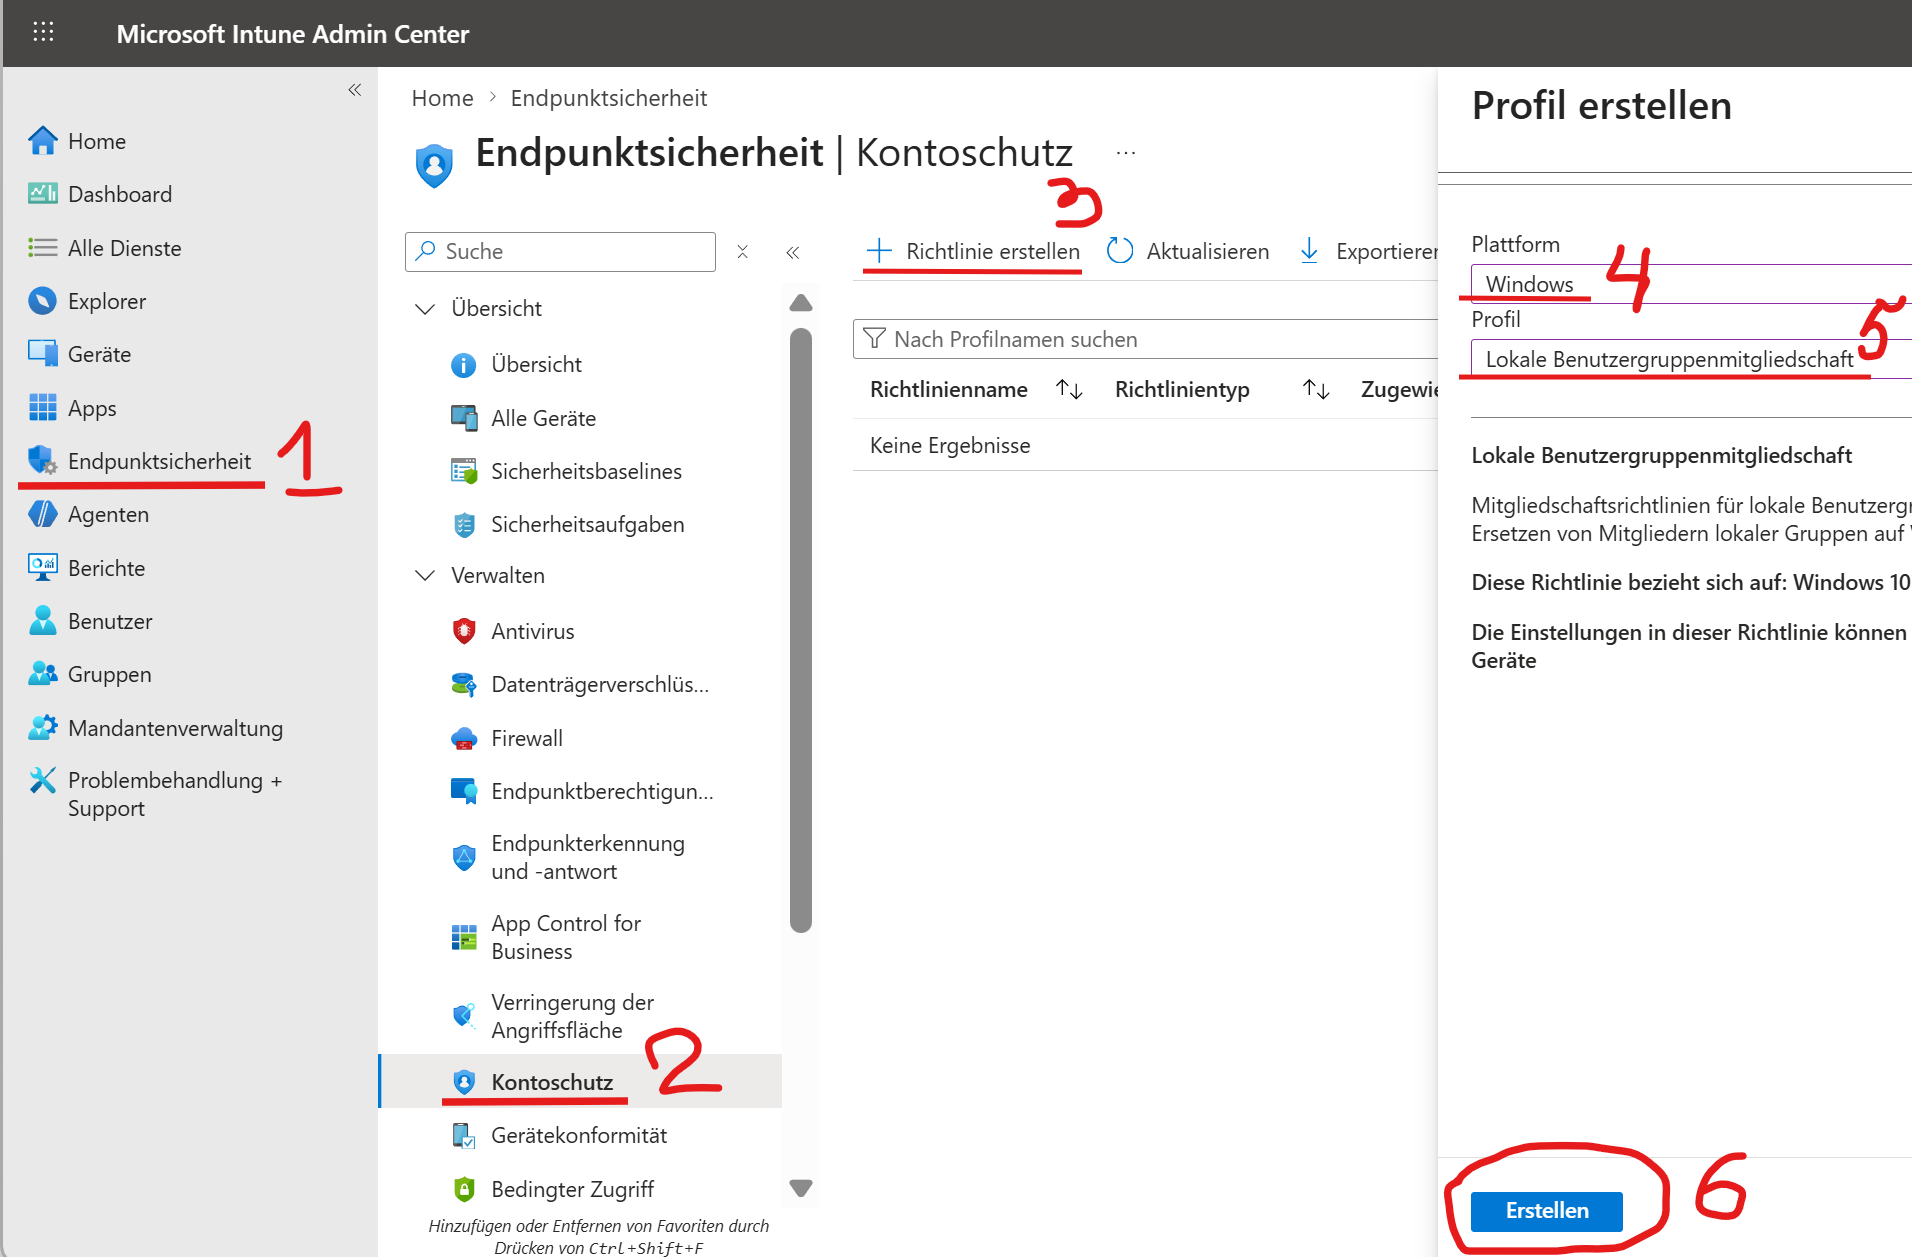Open Explorer from the left navigation
This screenshot has height=1257, width=1912.
106,301
